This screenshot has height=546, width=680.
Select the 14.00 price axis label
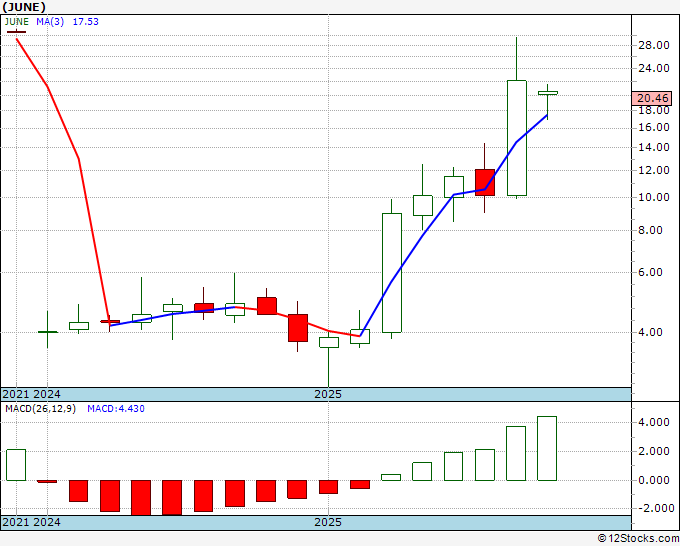tap(654, 147)
